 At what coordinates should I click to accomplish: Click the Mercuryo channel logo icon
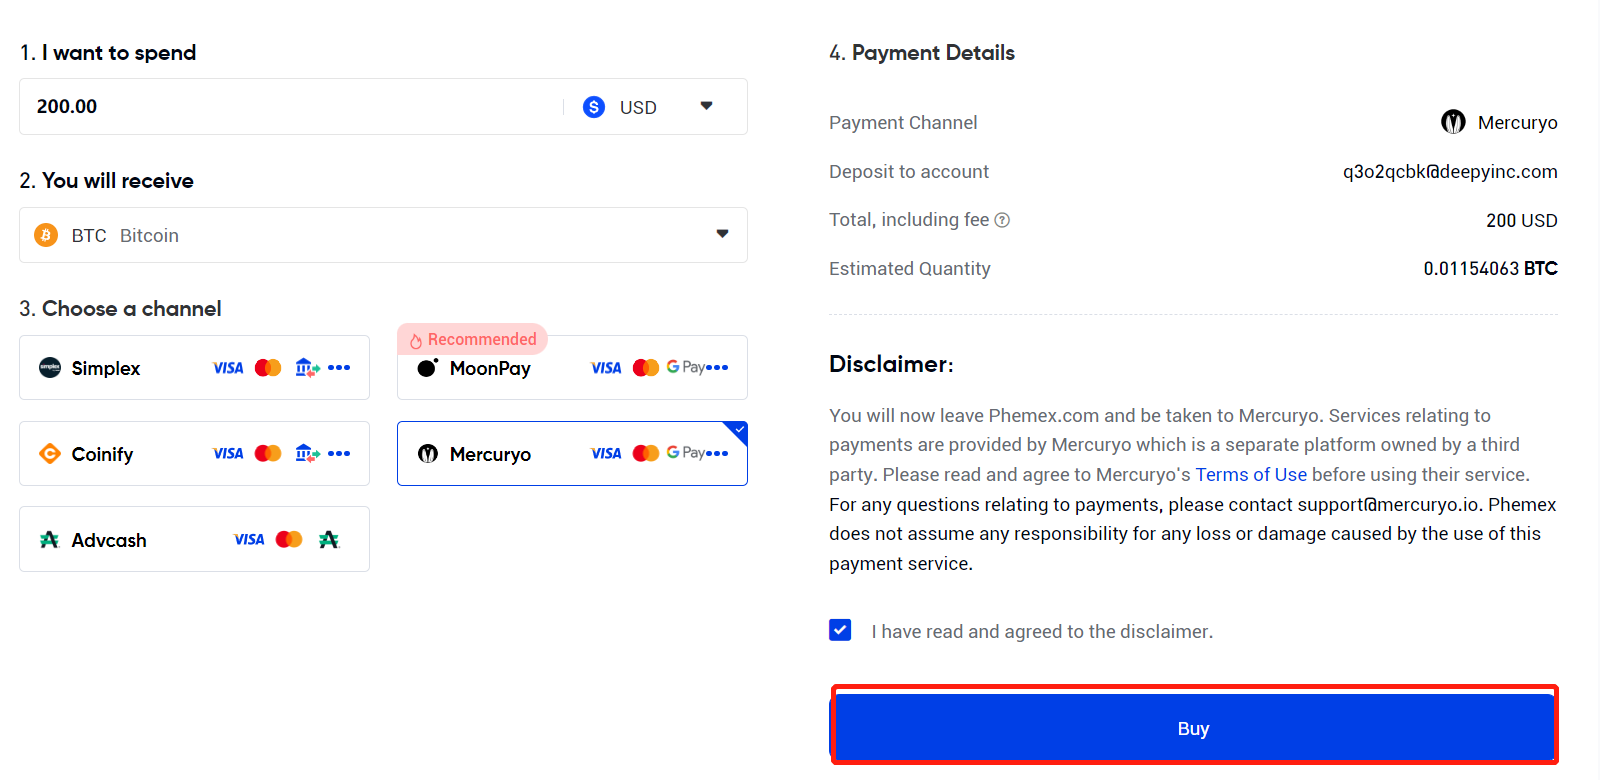(428, 453)
